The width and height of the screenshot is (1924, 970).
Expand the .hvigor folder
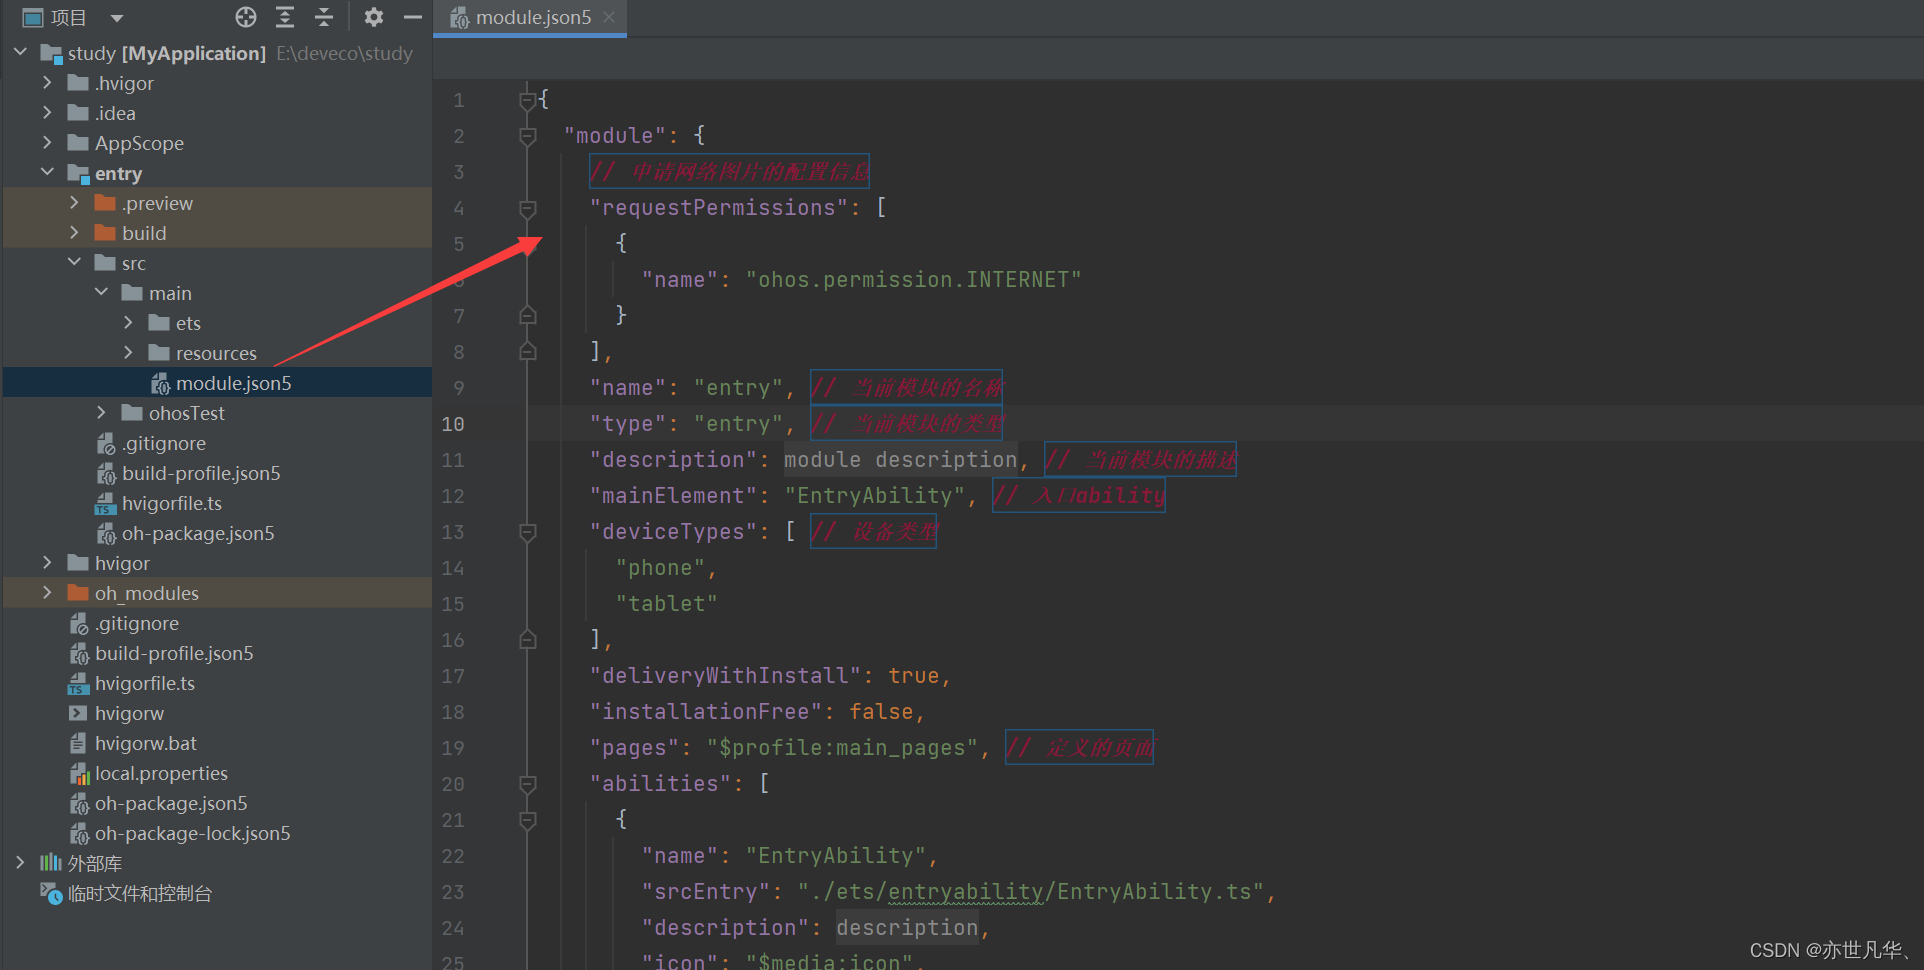pyautogui.click(x=47, y=83)
